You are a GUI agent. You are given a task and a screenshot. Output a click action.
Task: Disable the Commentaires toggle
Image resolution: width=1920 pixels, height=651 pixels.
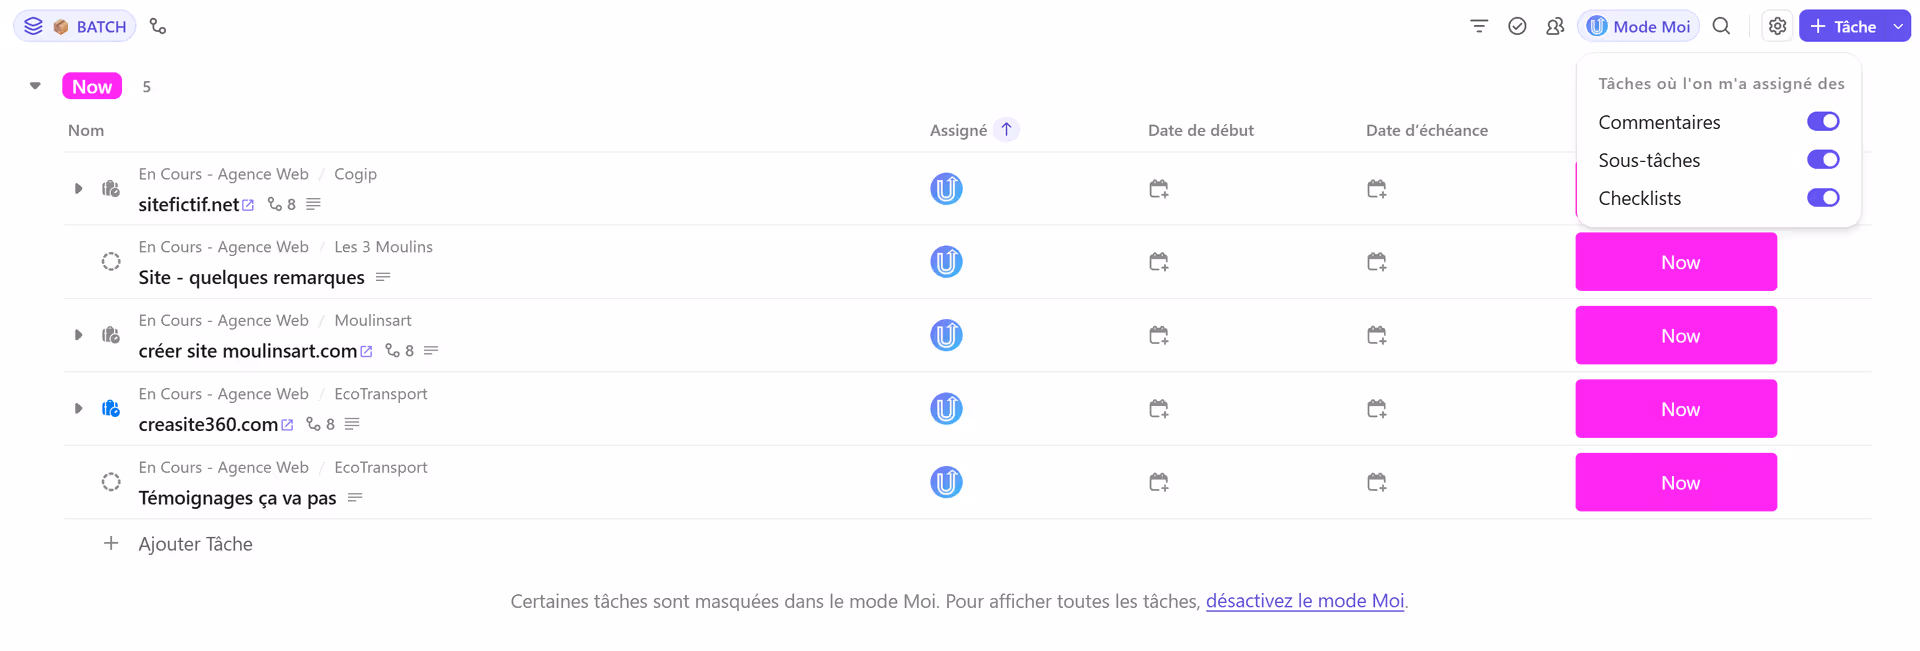[x=1823, y=121]
